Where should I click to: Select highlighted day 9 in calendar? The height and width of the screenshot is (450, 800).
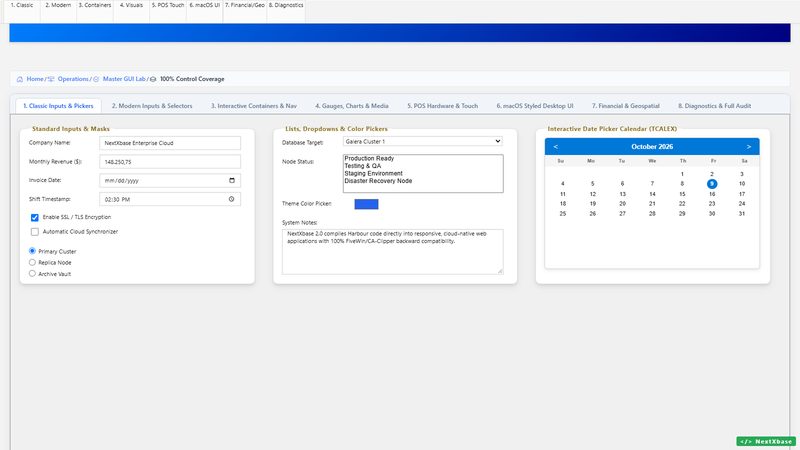(712, 184)
